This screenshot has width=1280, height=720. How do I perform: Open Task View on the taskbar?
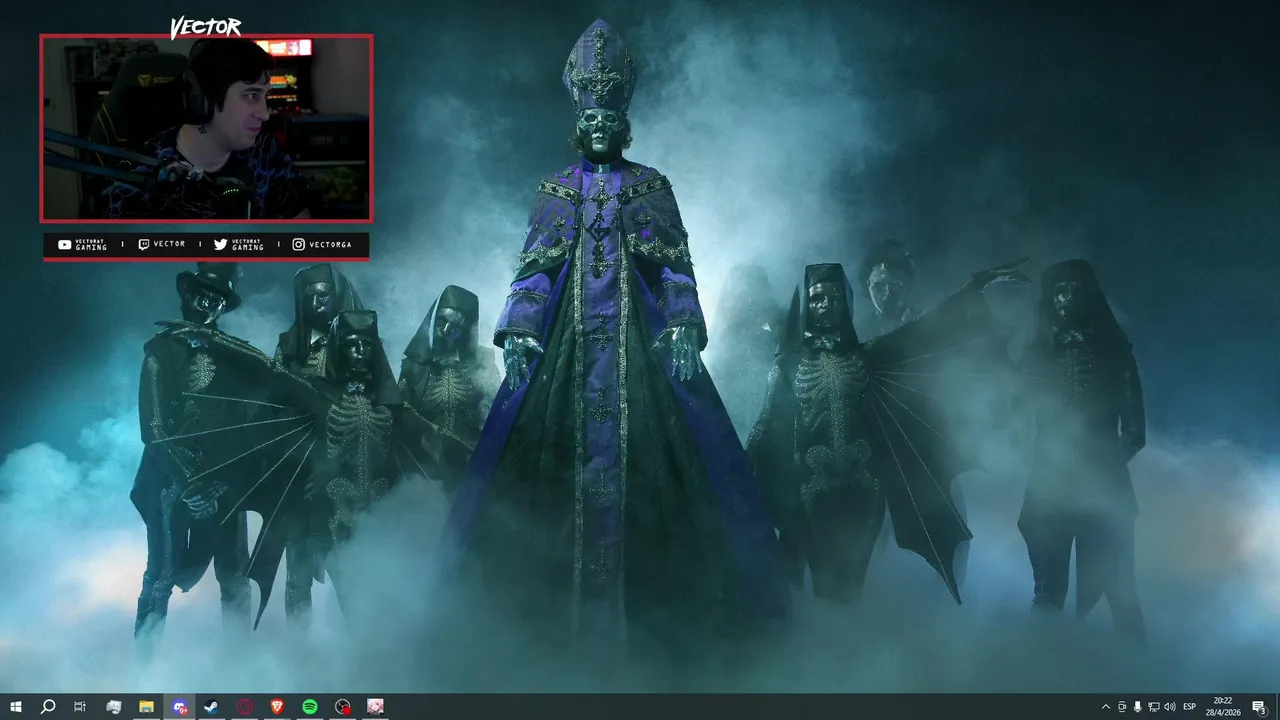point(80,706)
